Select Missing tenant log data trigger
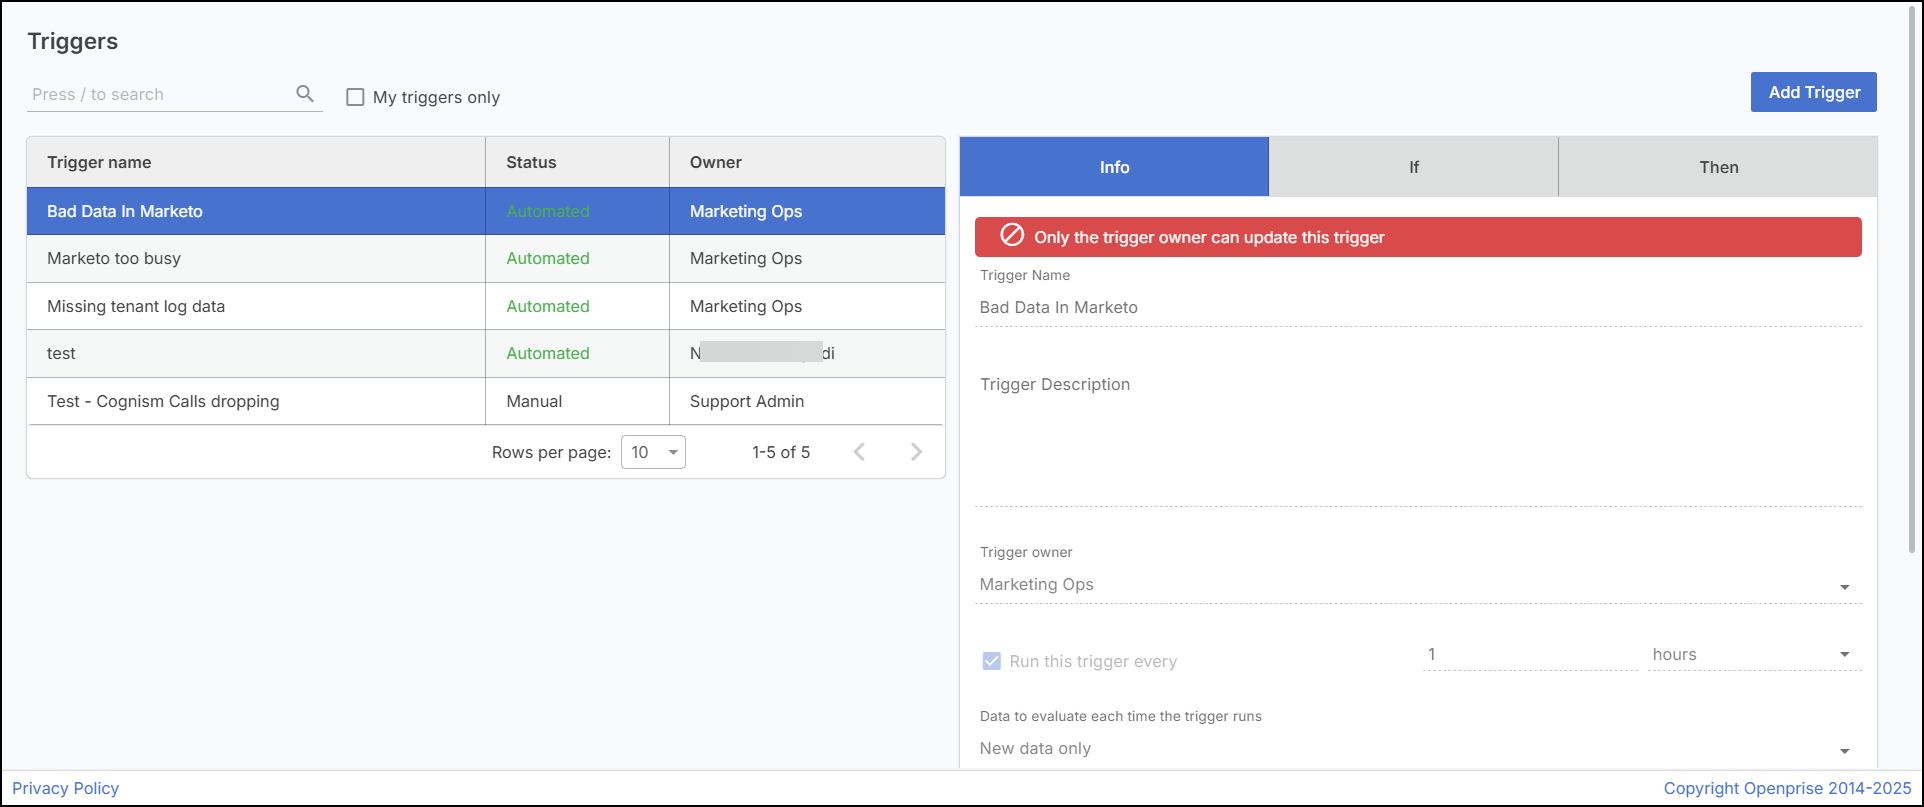This screenshot has width=1924, height=807. [486, 306]
